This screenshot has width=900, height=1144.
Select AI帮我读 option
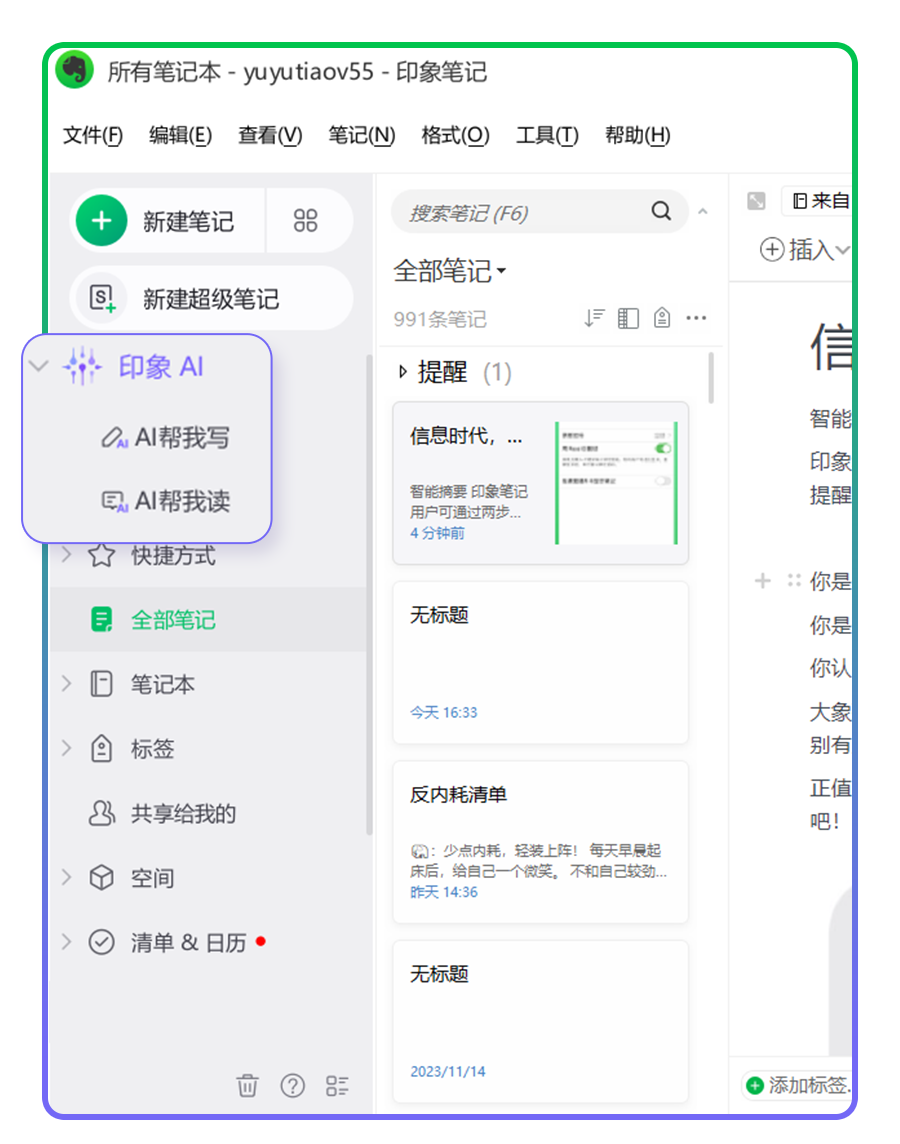tap(166, 501)
